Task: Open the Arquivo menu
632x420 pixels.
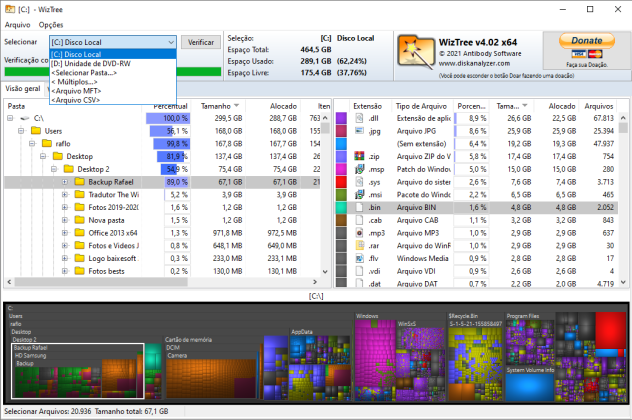Action: tap(17, 25)
